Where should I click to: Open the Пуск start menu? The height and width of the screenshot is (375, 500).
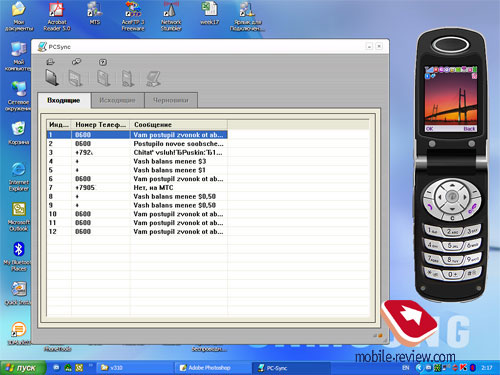[23, 368]
